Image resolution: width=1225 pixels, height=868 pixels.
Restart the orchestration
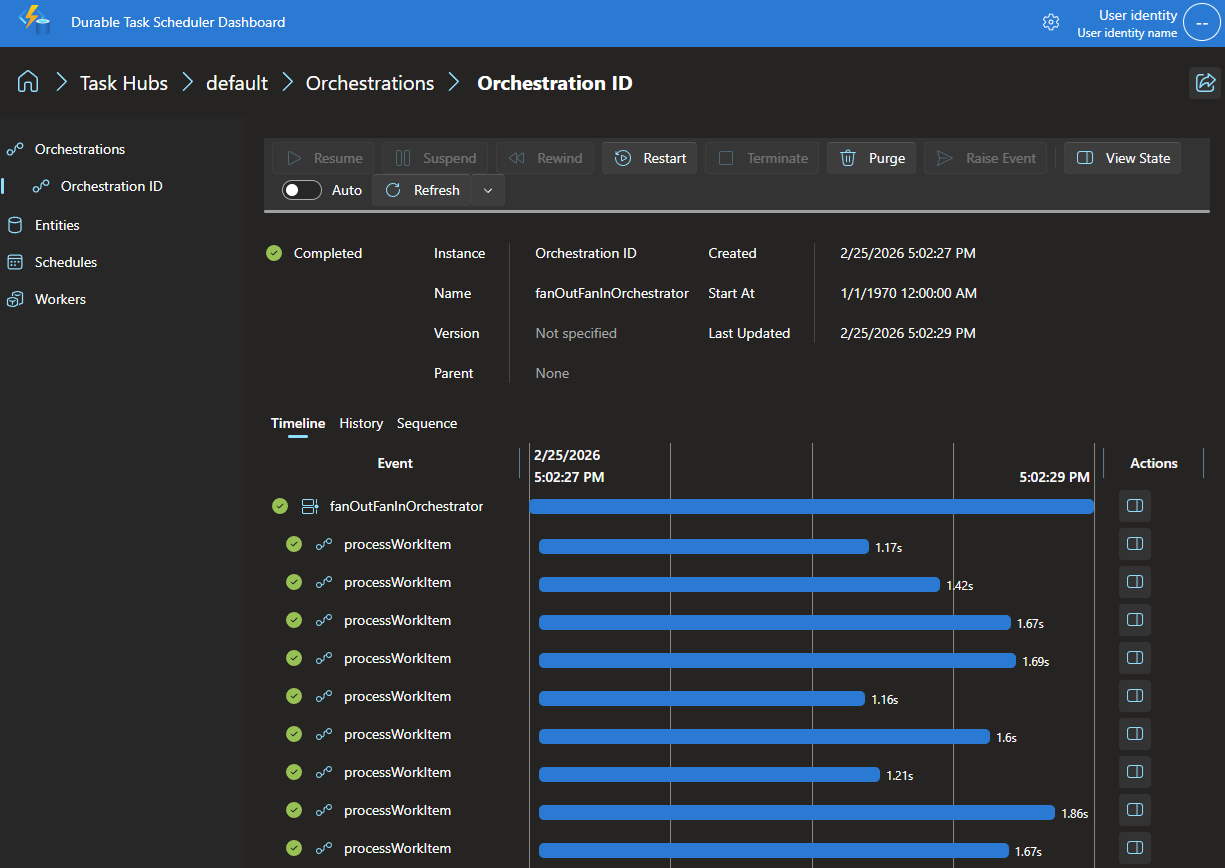(x=649, y=157)
